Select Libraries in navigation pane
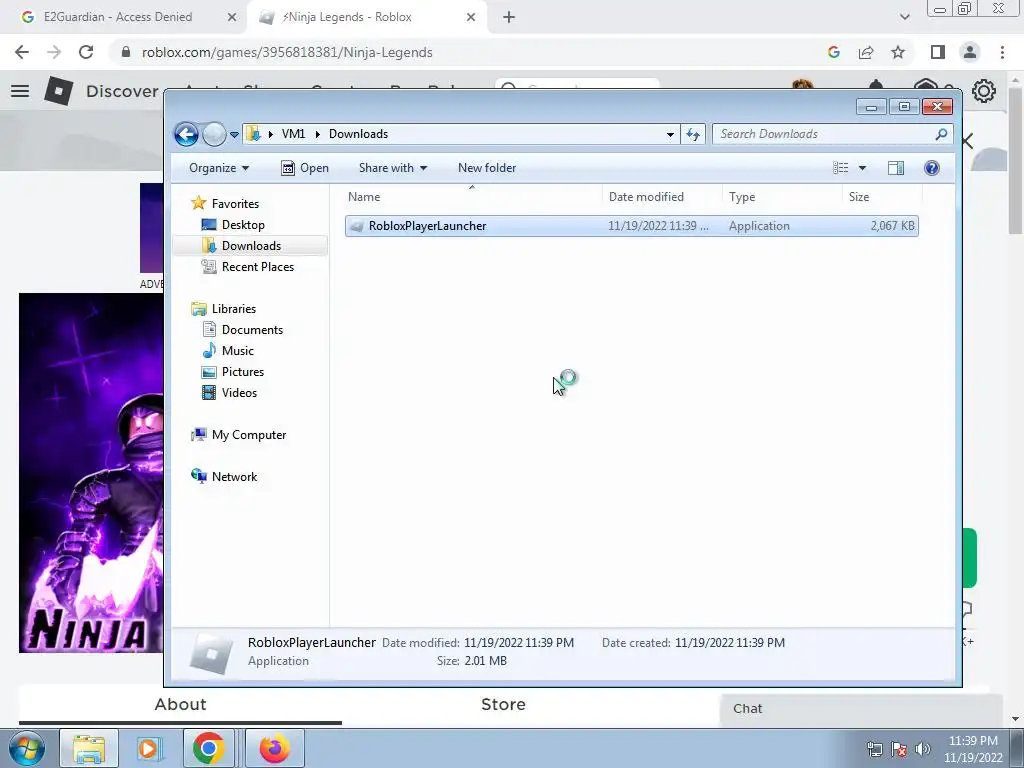 (223, 309)
